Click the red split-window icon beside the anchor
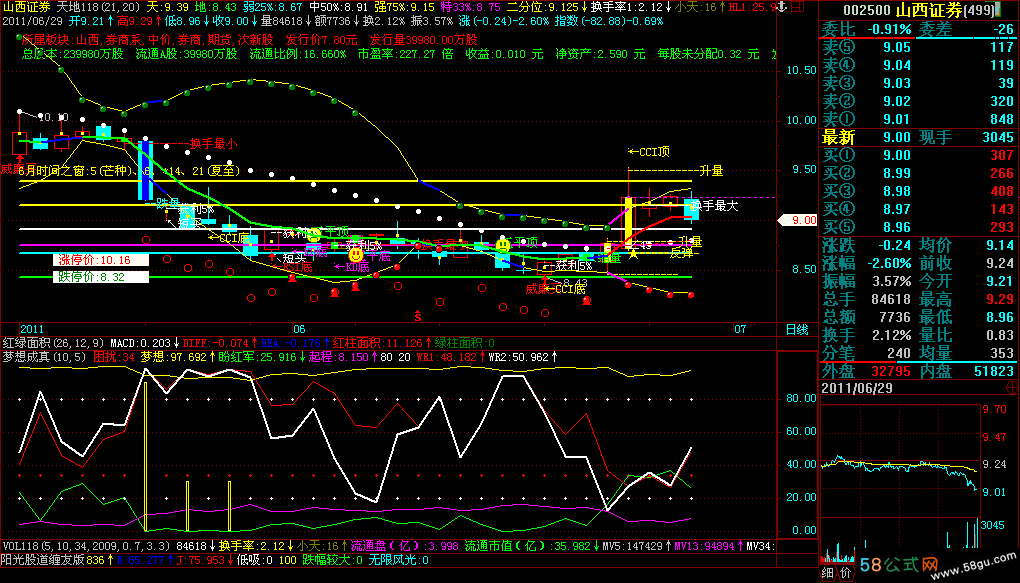 [797, 7]
